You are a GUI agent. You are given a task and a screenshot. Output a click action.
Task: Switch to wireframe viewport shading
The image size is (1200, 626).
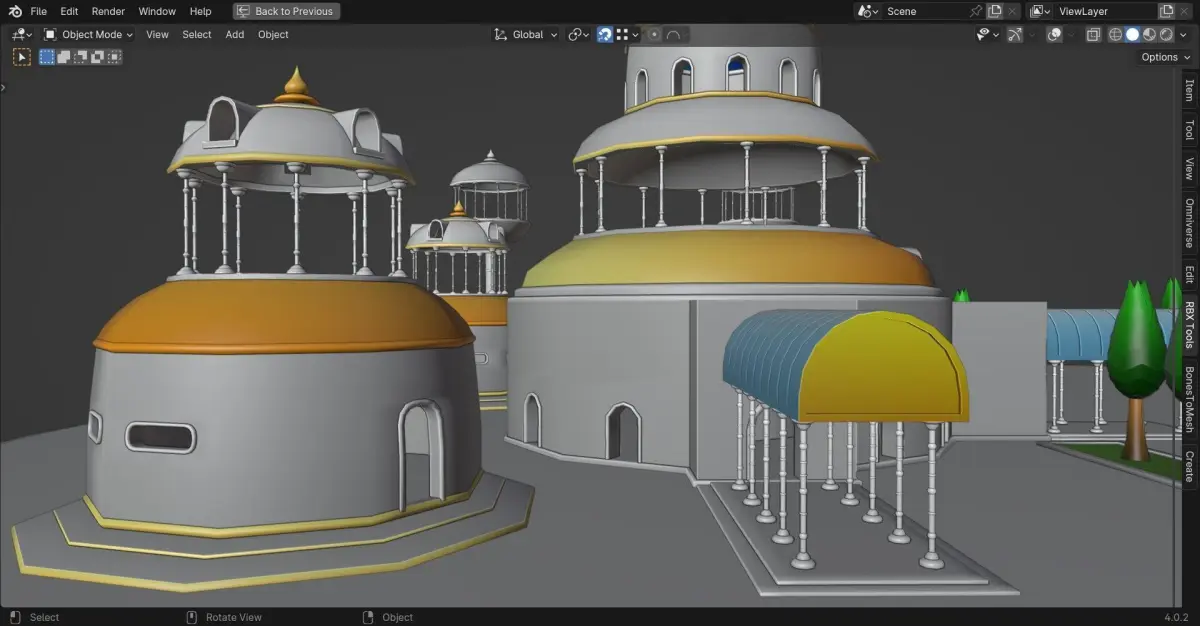tap(1115, 34)
